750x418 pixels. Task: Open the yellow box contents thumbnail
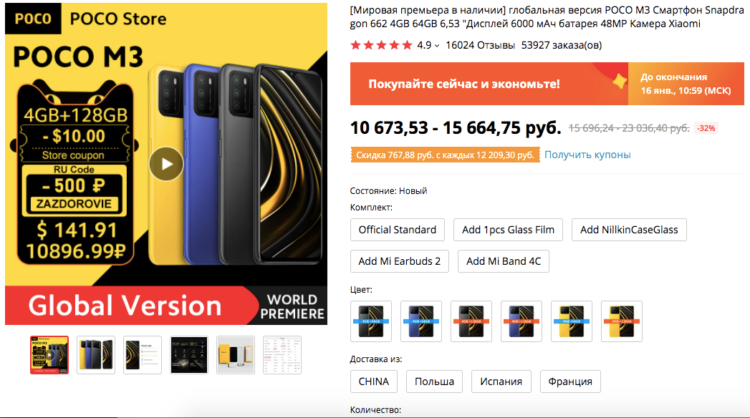[235, 355]
